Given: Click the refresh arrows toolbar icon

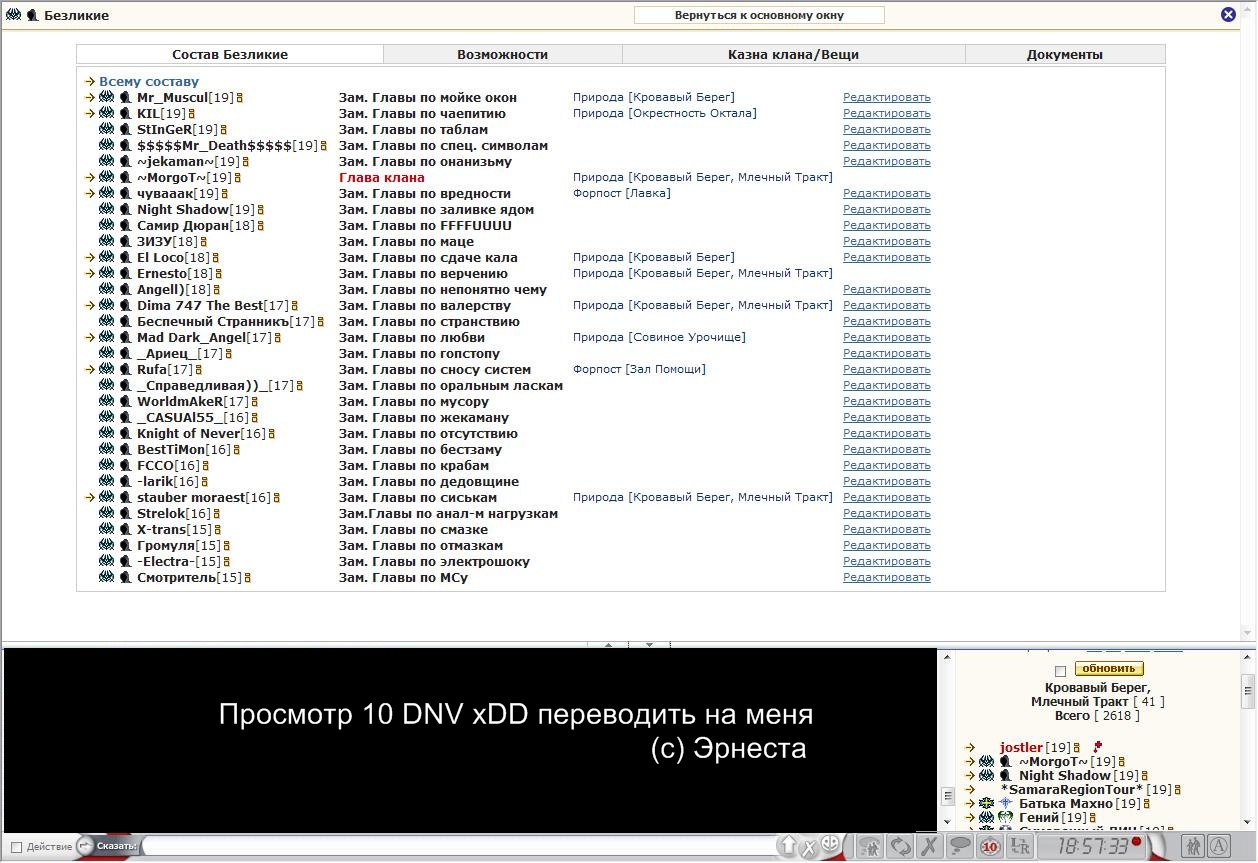Looking at the screenshot, I should [x=900, y=846].
